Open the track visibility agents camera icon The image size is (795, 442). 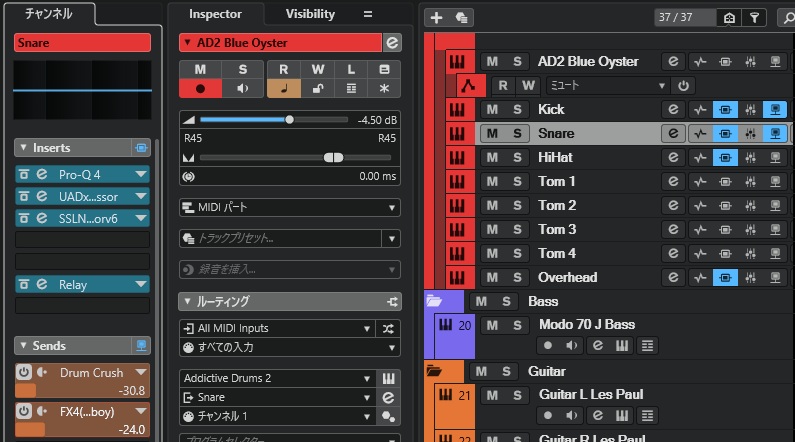[x=729, y=18]
